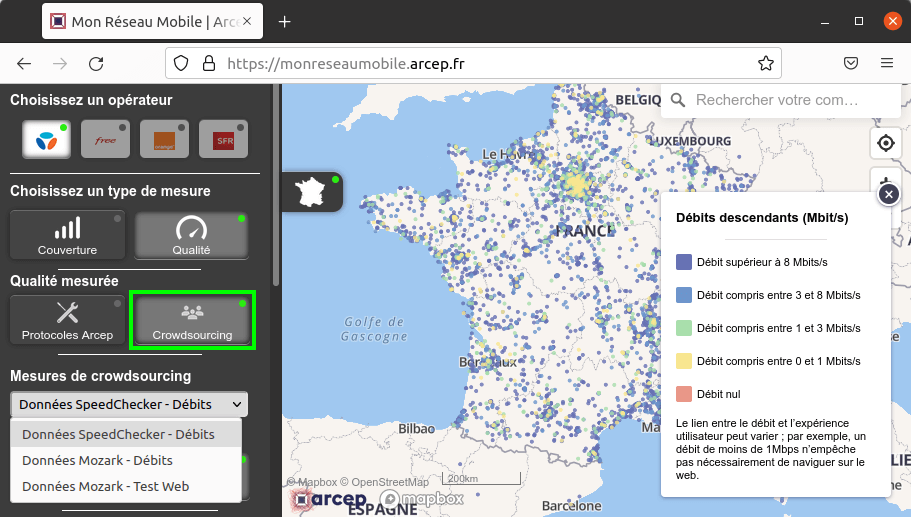Select the Free operator icon
This screenshot has width=911, height=517.
coord(105,140)
